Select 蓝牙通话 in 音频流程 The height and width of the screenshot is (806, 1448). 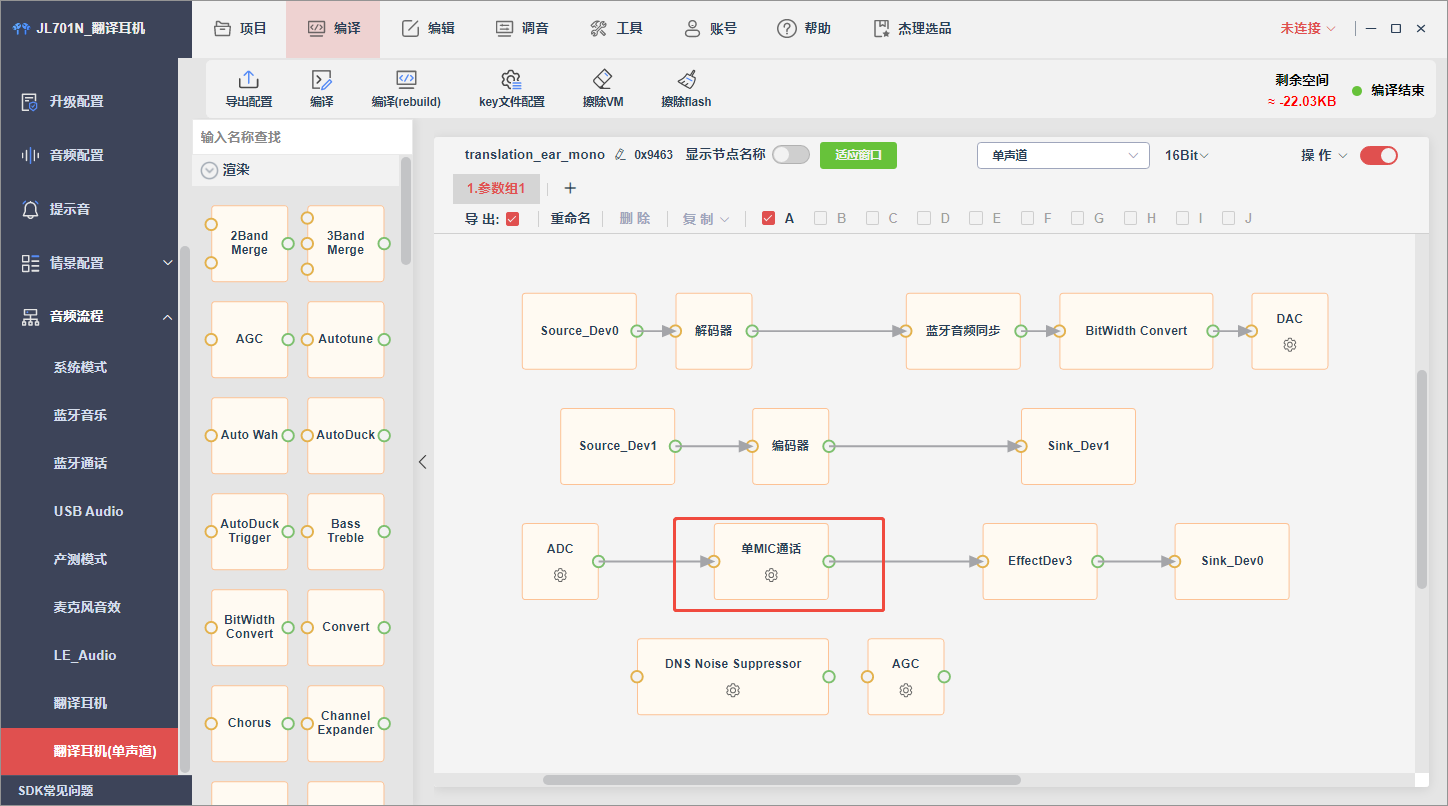tap(80, 463)
